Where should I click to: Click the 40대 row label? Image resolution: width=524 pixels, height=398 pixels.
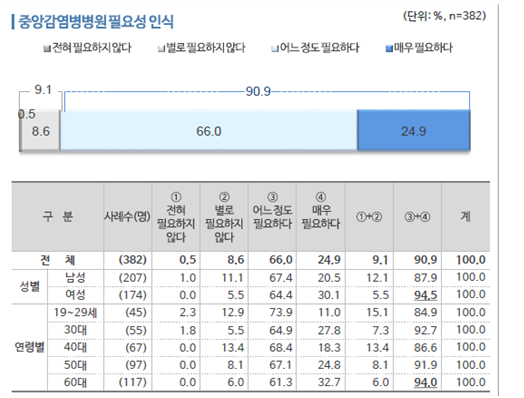[75, 347]
